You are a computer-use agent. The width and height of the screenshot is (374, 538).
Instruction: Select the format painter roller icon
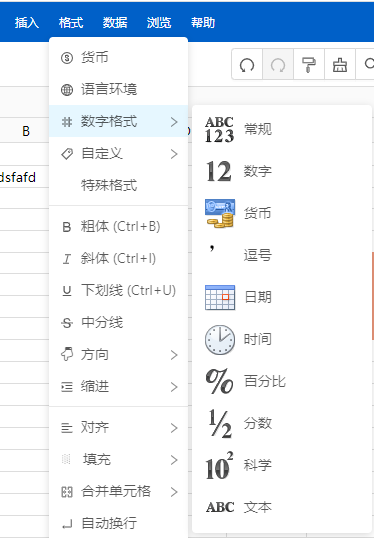309,65
